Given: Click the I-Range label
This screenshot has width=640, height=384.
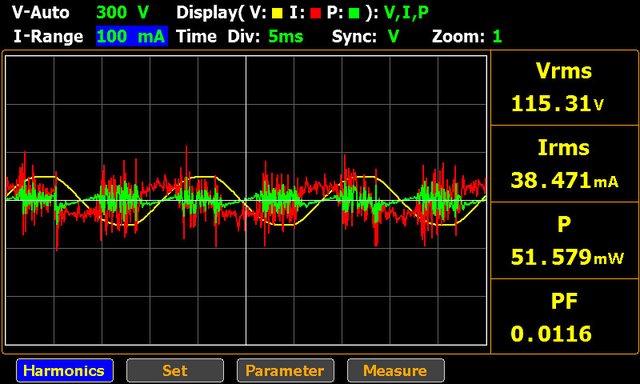Looking at the screenshot, I should 48,36.
